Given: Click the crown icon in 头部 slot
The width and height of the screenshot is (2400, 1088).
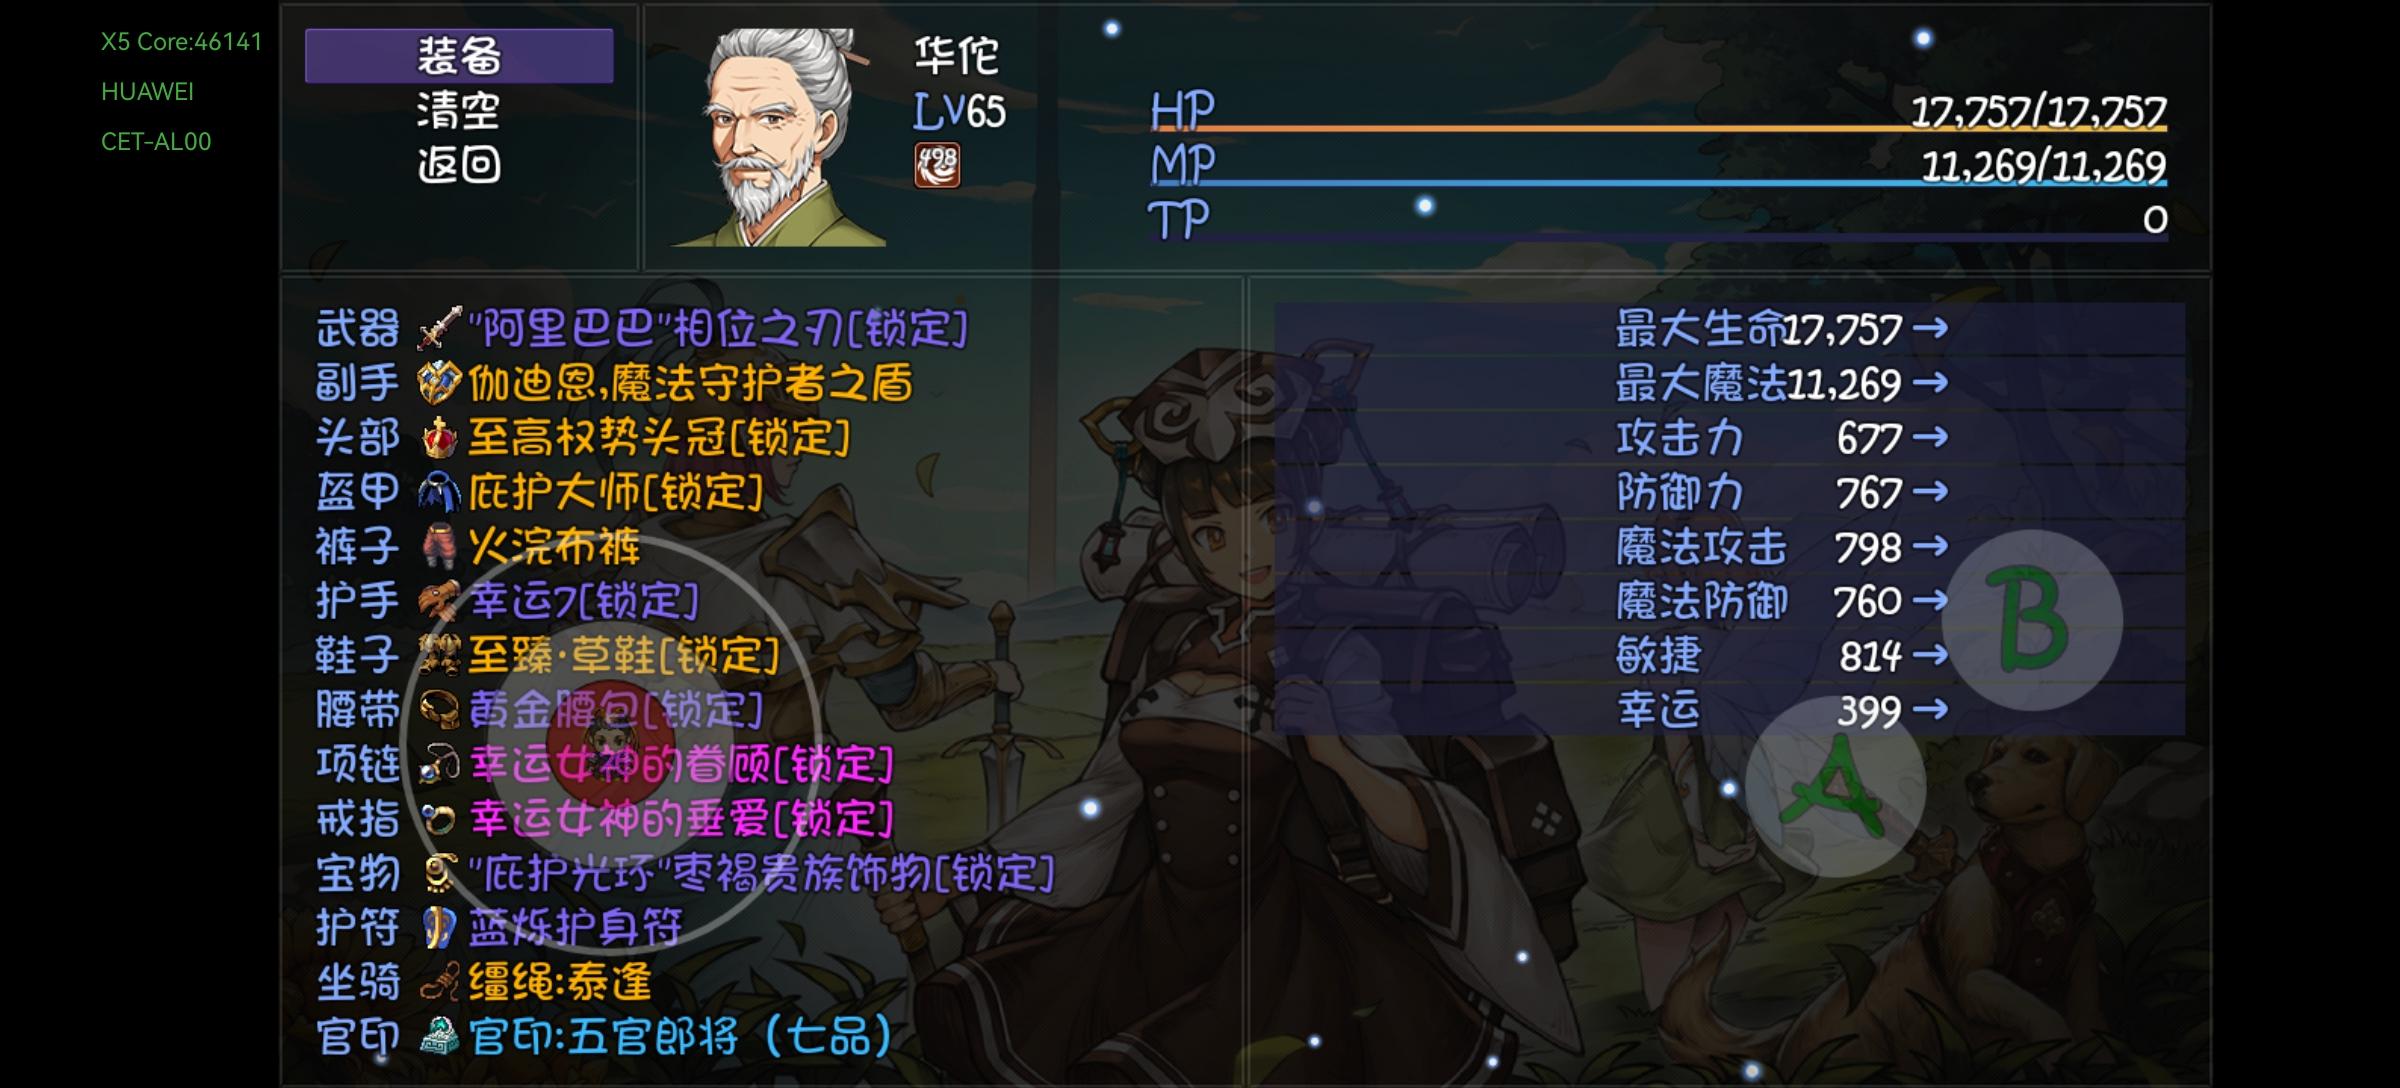Looking at the screenshot, I should click(x=438, y=437).
